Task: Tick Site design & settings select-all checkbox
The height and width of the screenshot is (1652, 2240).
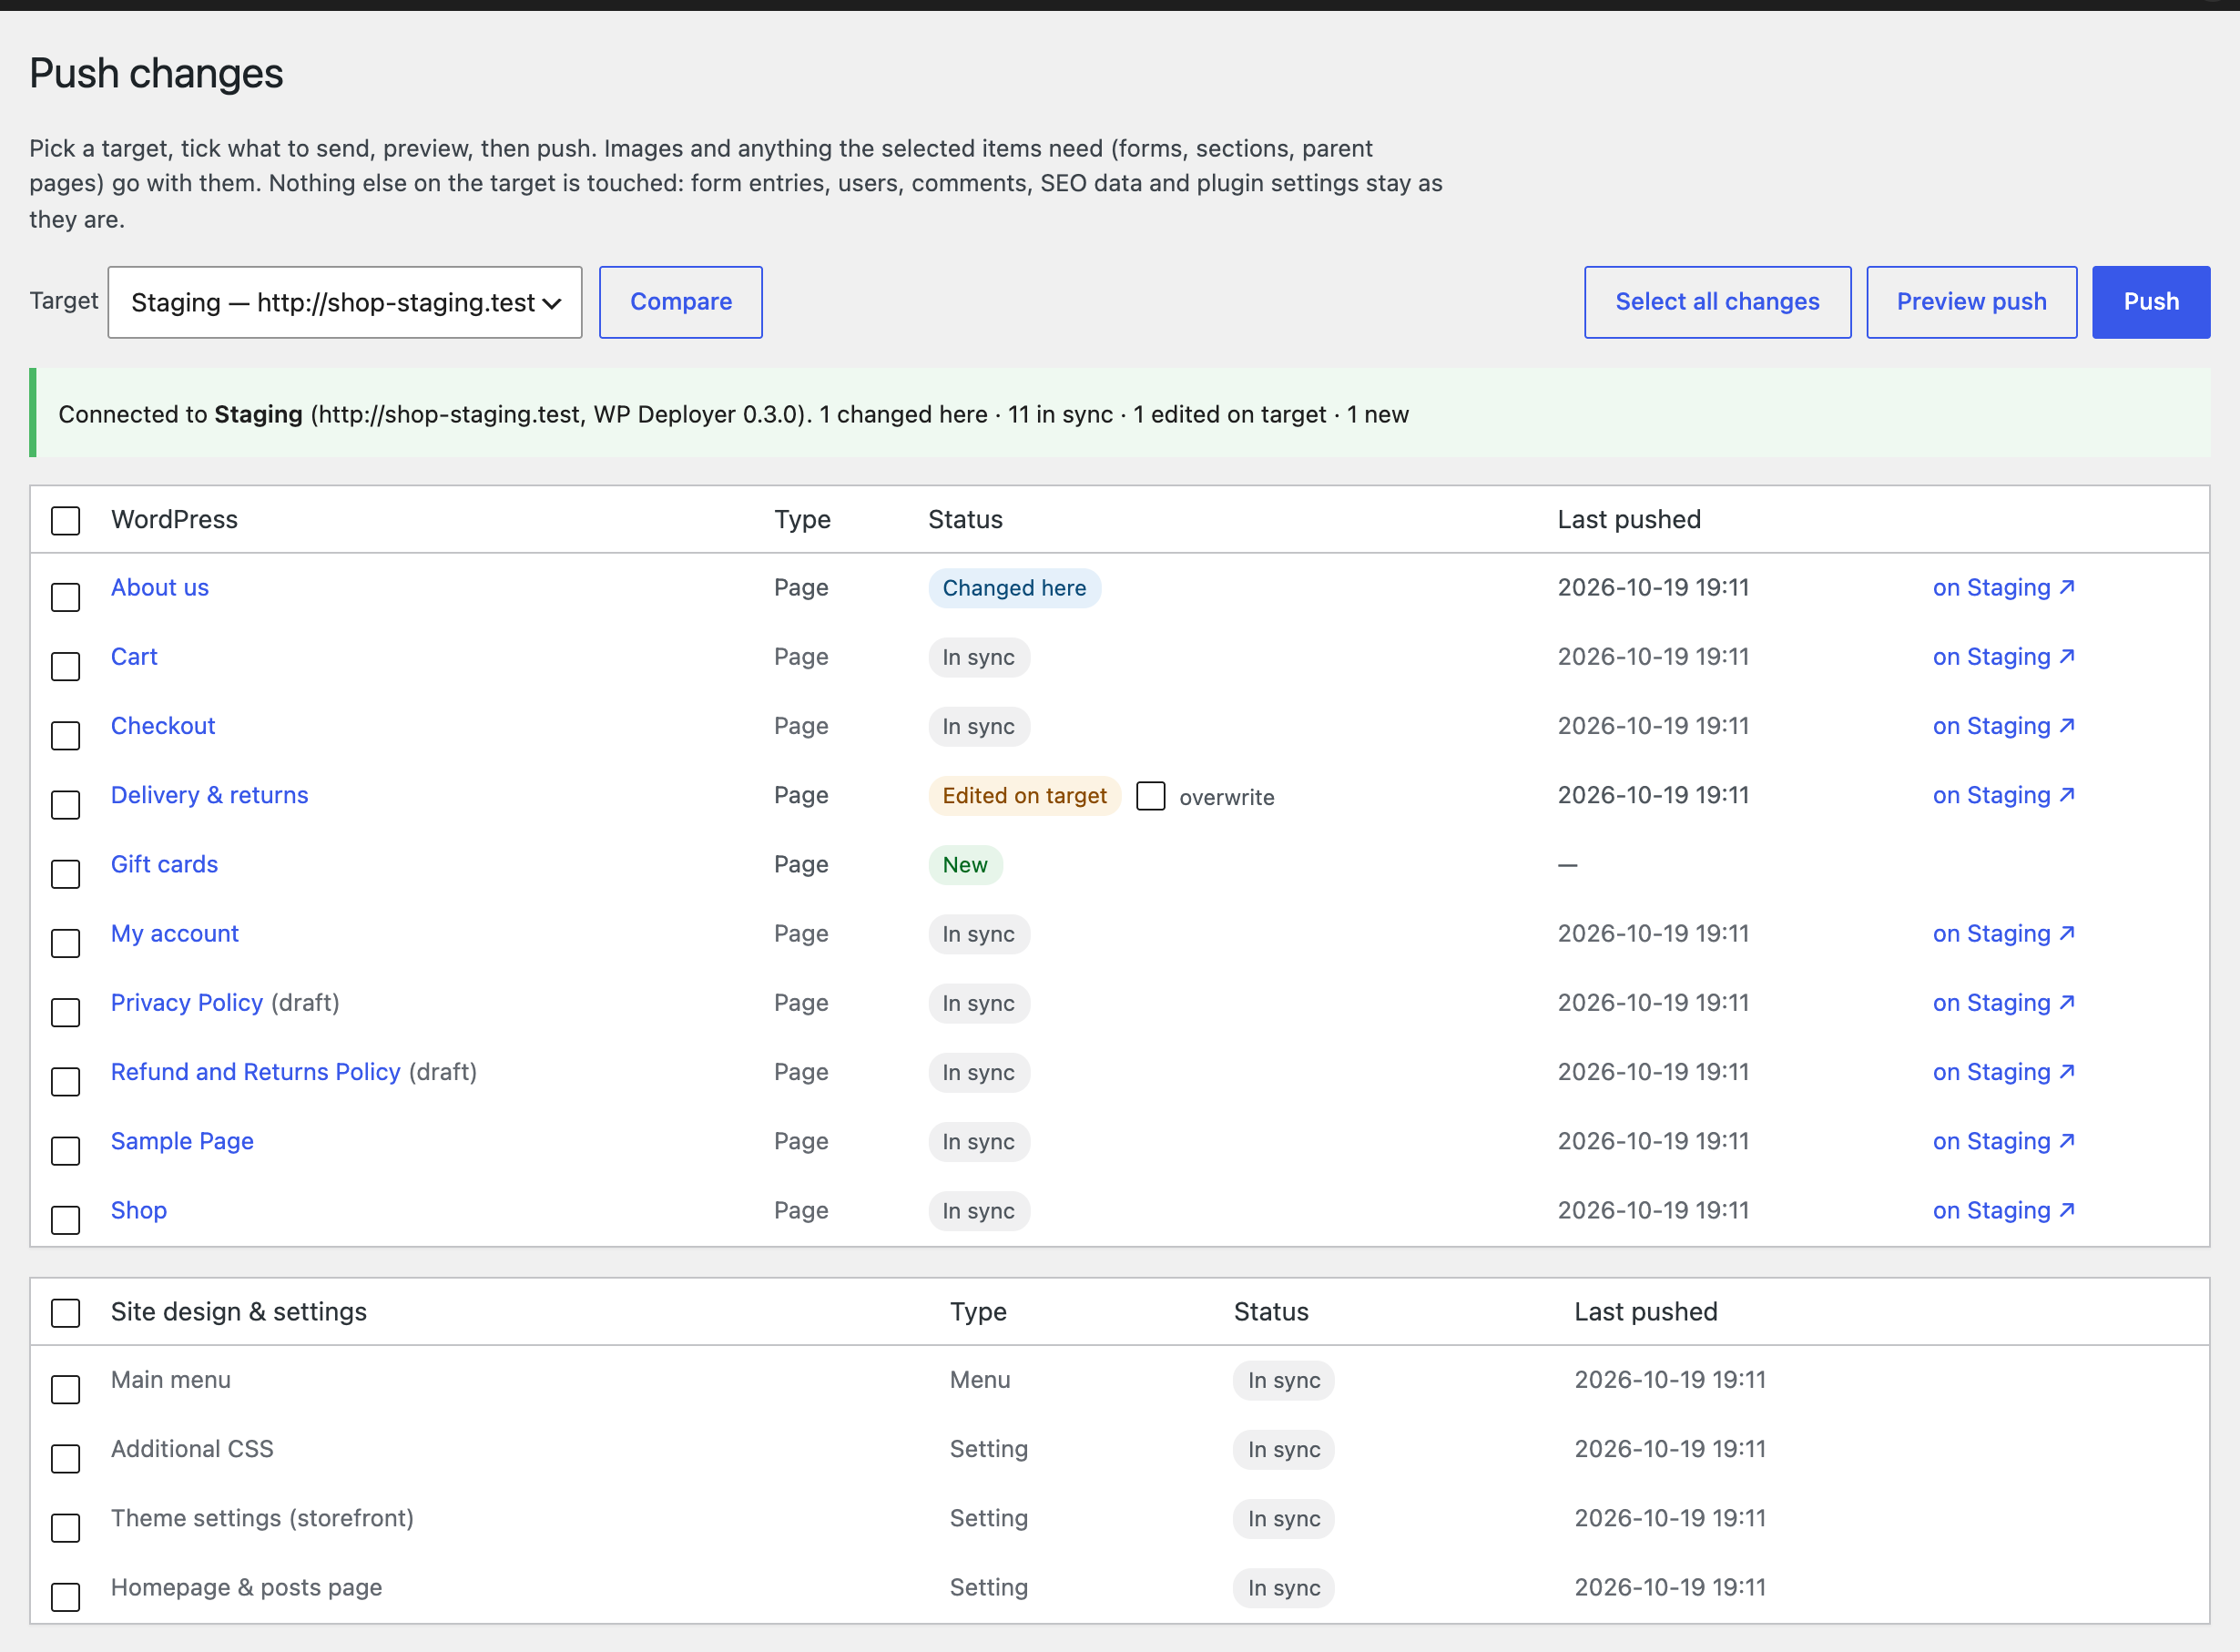Action: 66,1312
